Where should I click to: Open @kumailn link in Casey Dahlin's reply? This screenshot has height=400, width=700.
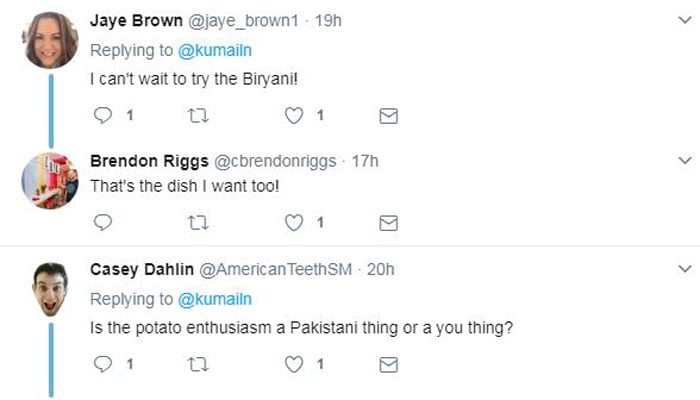pyautogui.click(x=215, y=299)
